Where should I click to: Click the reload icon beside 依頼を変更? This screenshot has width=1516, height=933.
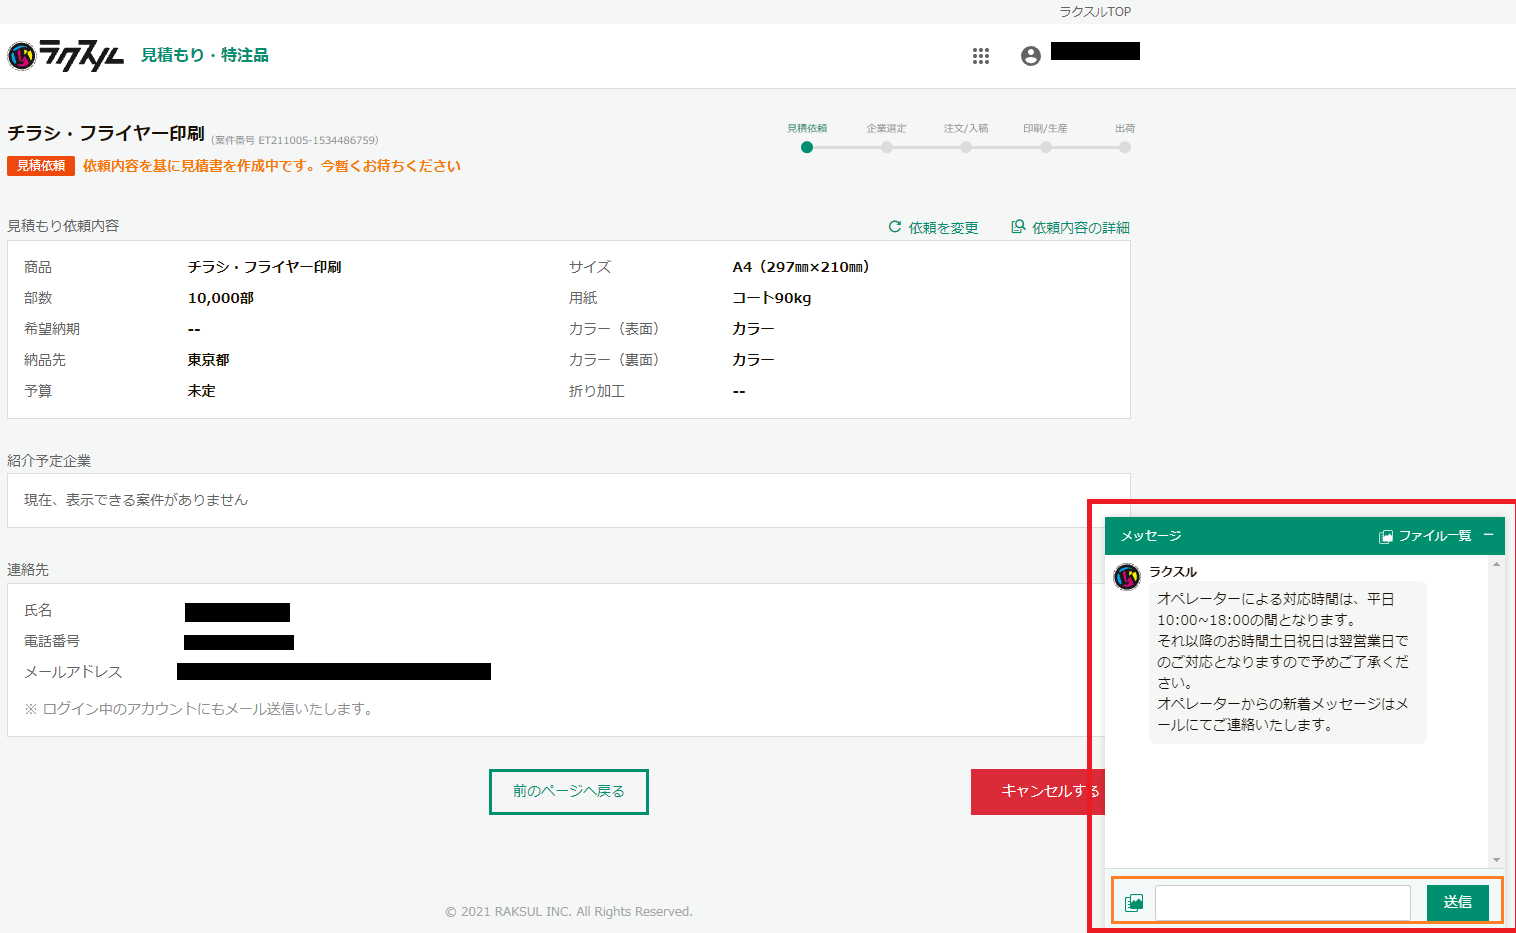(895, 227)
